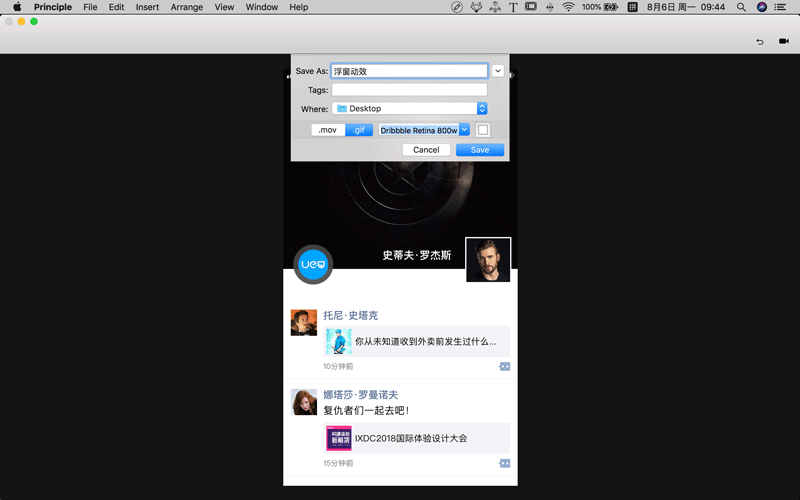Expand the save dialog with the chevron button

tap(498, 71)
